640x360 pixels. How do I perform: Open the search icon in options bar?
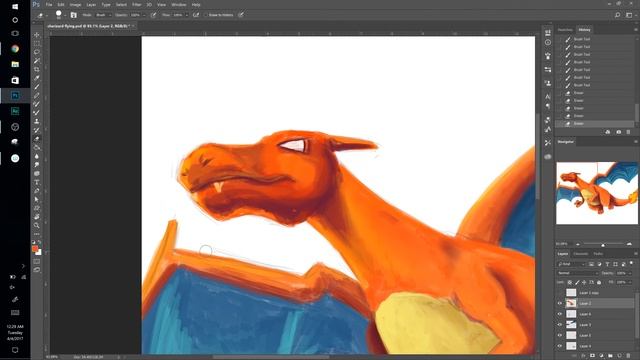pyautogui.click(x=618, y=15)
